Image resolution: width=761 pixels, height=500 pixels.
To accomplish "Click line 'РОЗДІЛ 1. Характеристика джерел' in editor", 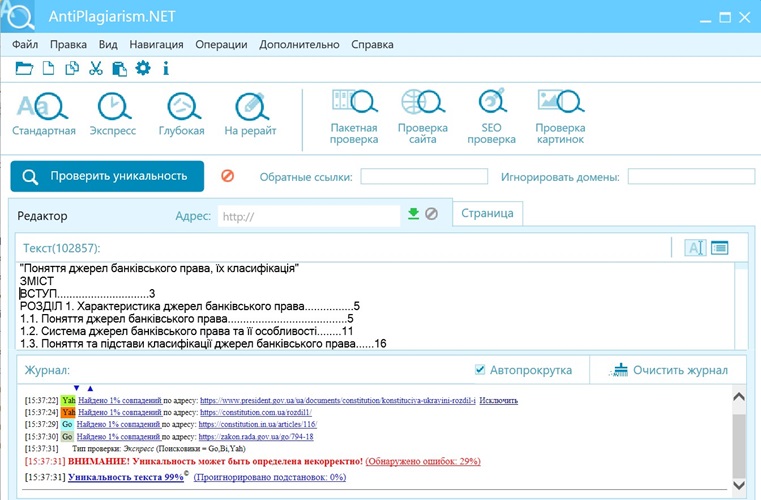I will tap(190, 306).
